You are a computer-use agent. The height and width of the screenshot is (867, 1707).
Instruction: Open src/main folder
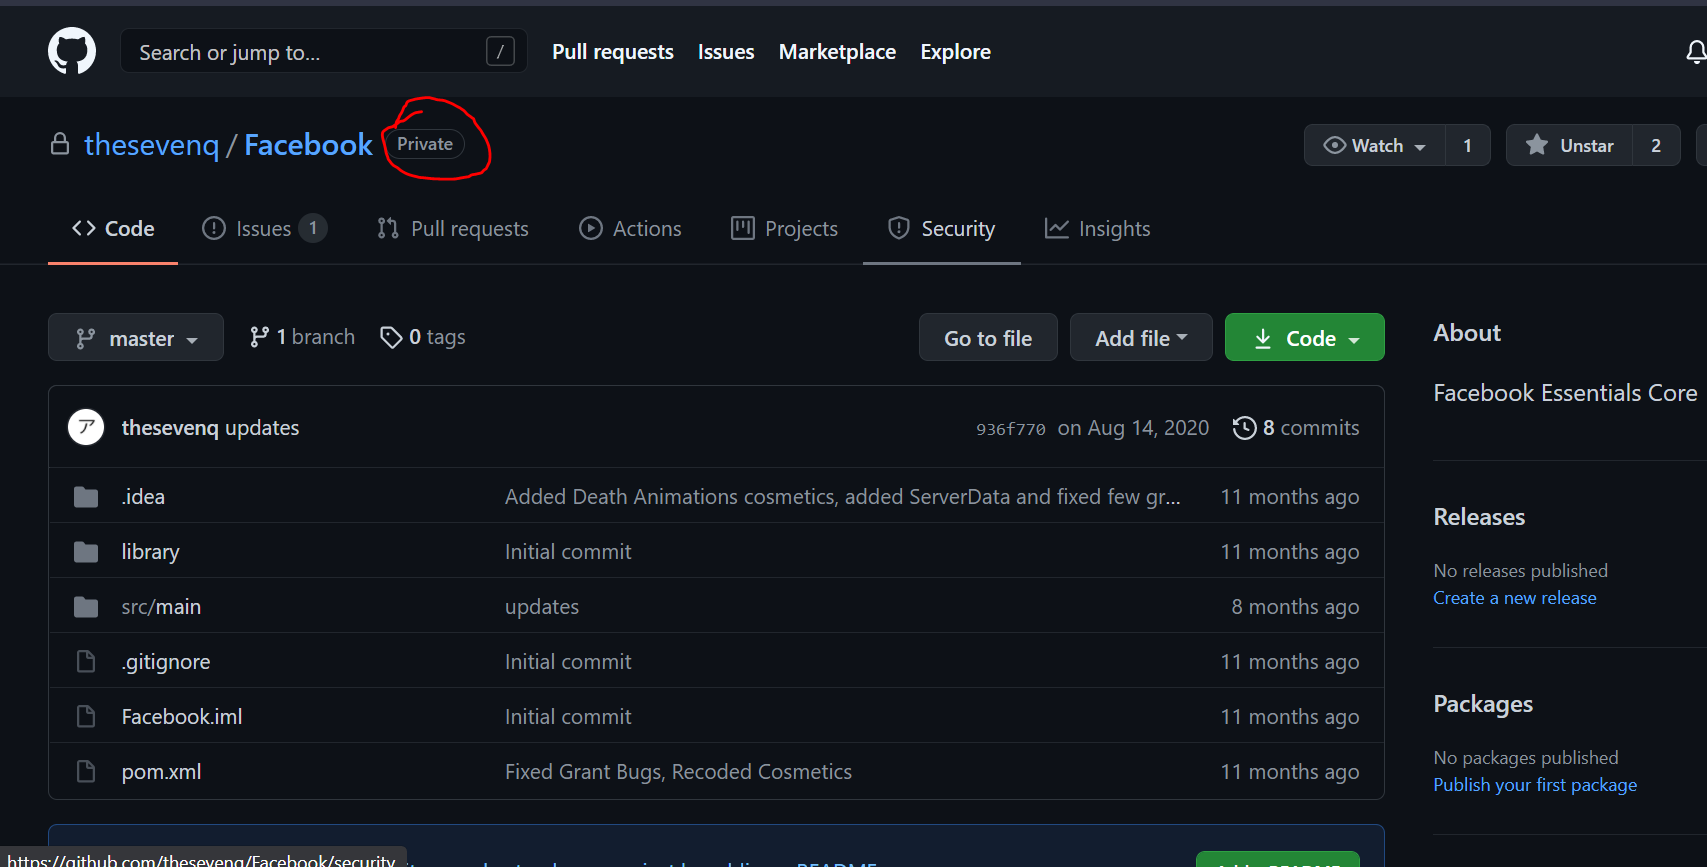161,607
